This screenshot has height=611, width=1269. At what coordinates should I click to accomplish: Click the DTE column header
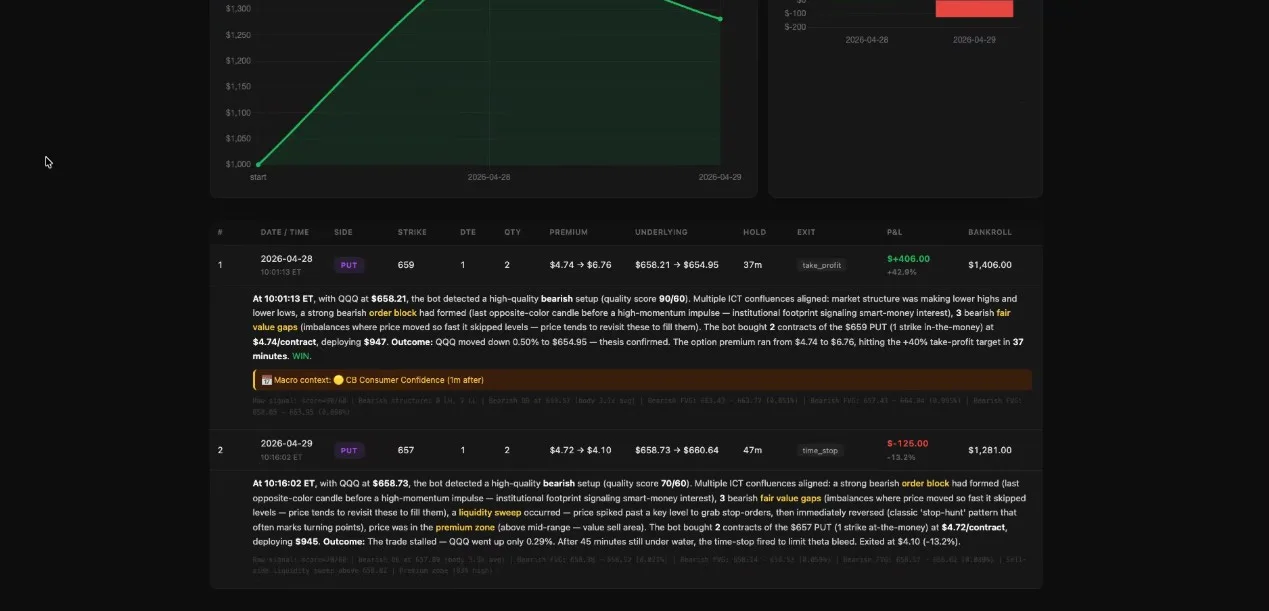click(x=468, y=232)
